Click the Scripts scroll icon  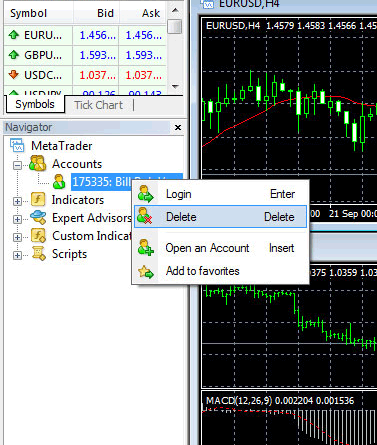tap(39, 253)
